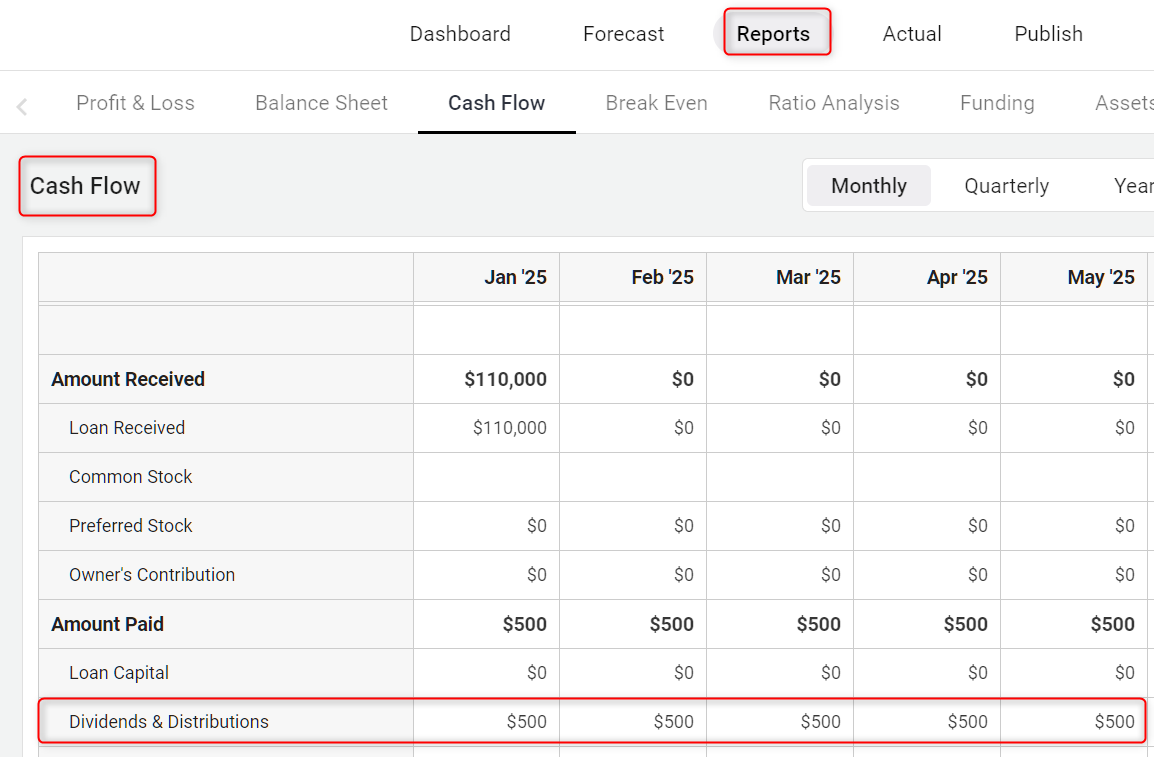Open the Dashboard section
The width and height of the screenshot is (1154, 757).
coord(460,34)
